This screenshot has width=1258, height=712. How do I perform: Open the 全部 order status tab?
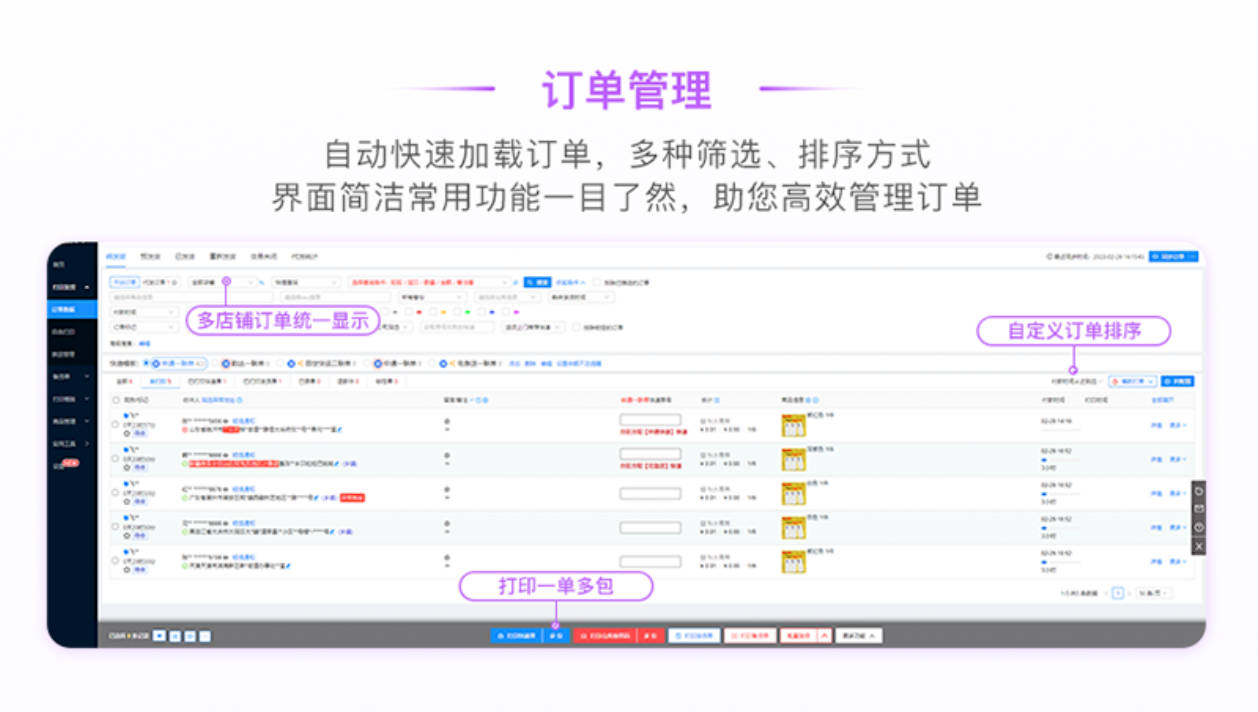tap(124, 381)
